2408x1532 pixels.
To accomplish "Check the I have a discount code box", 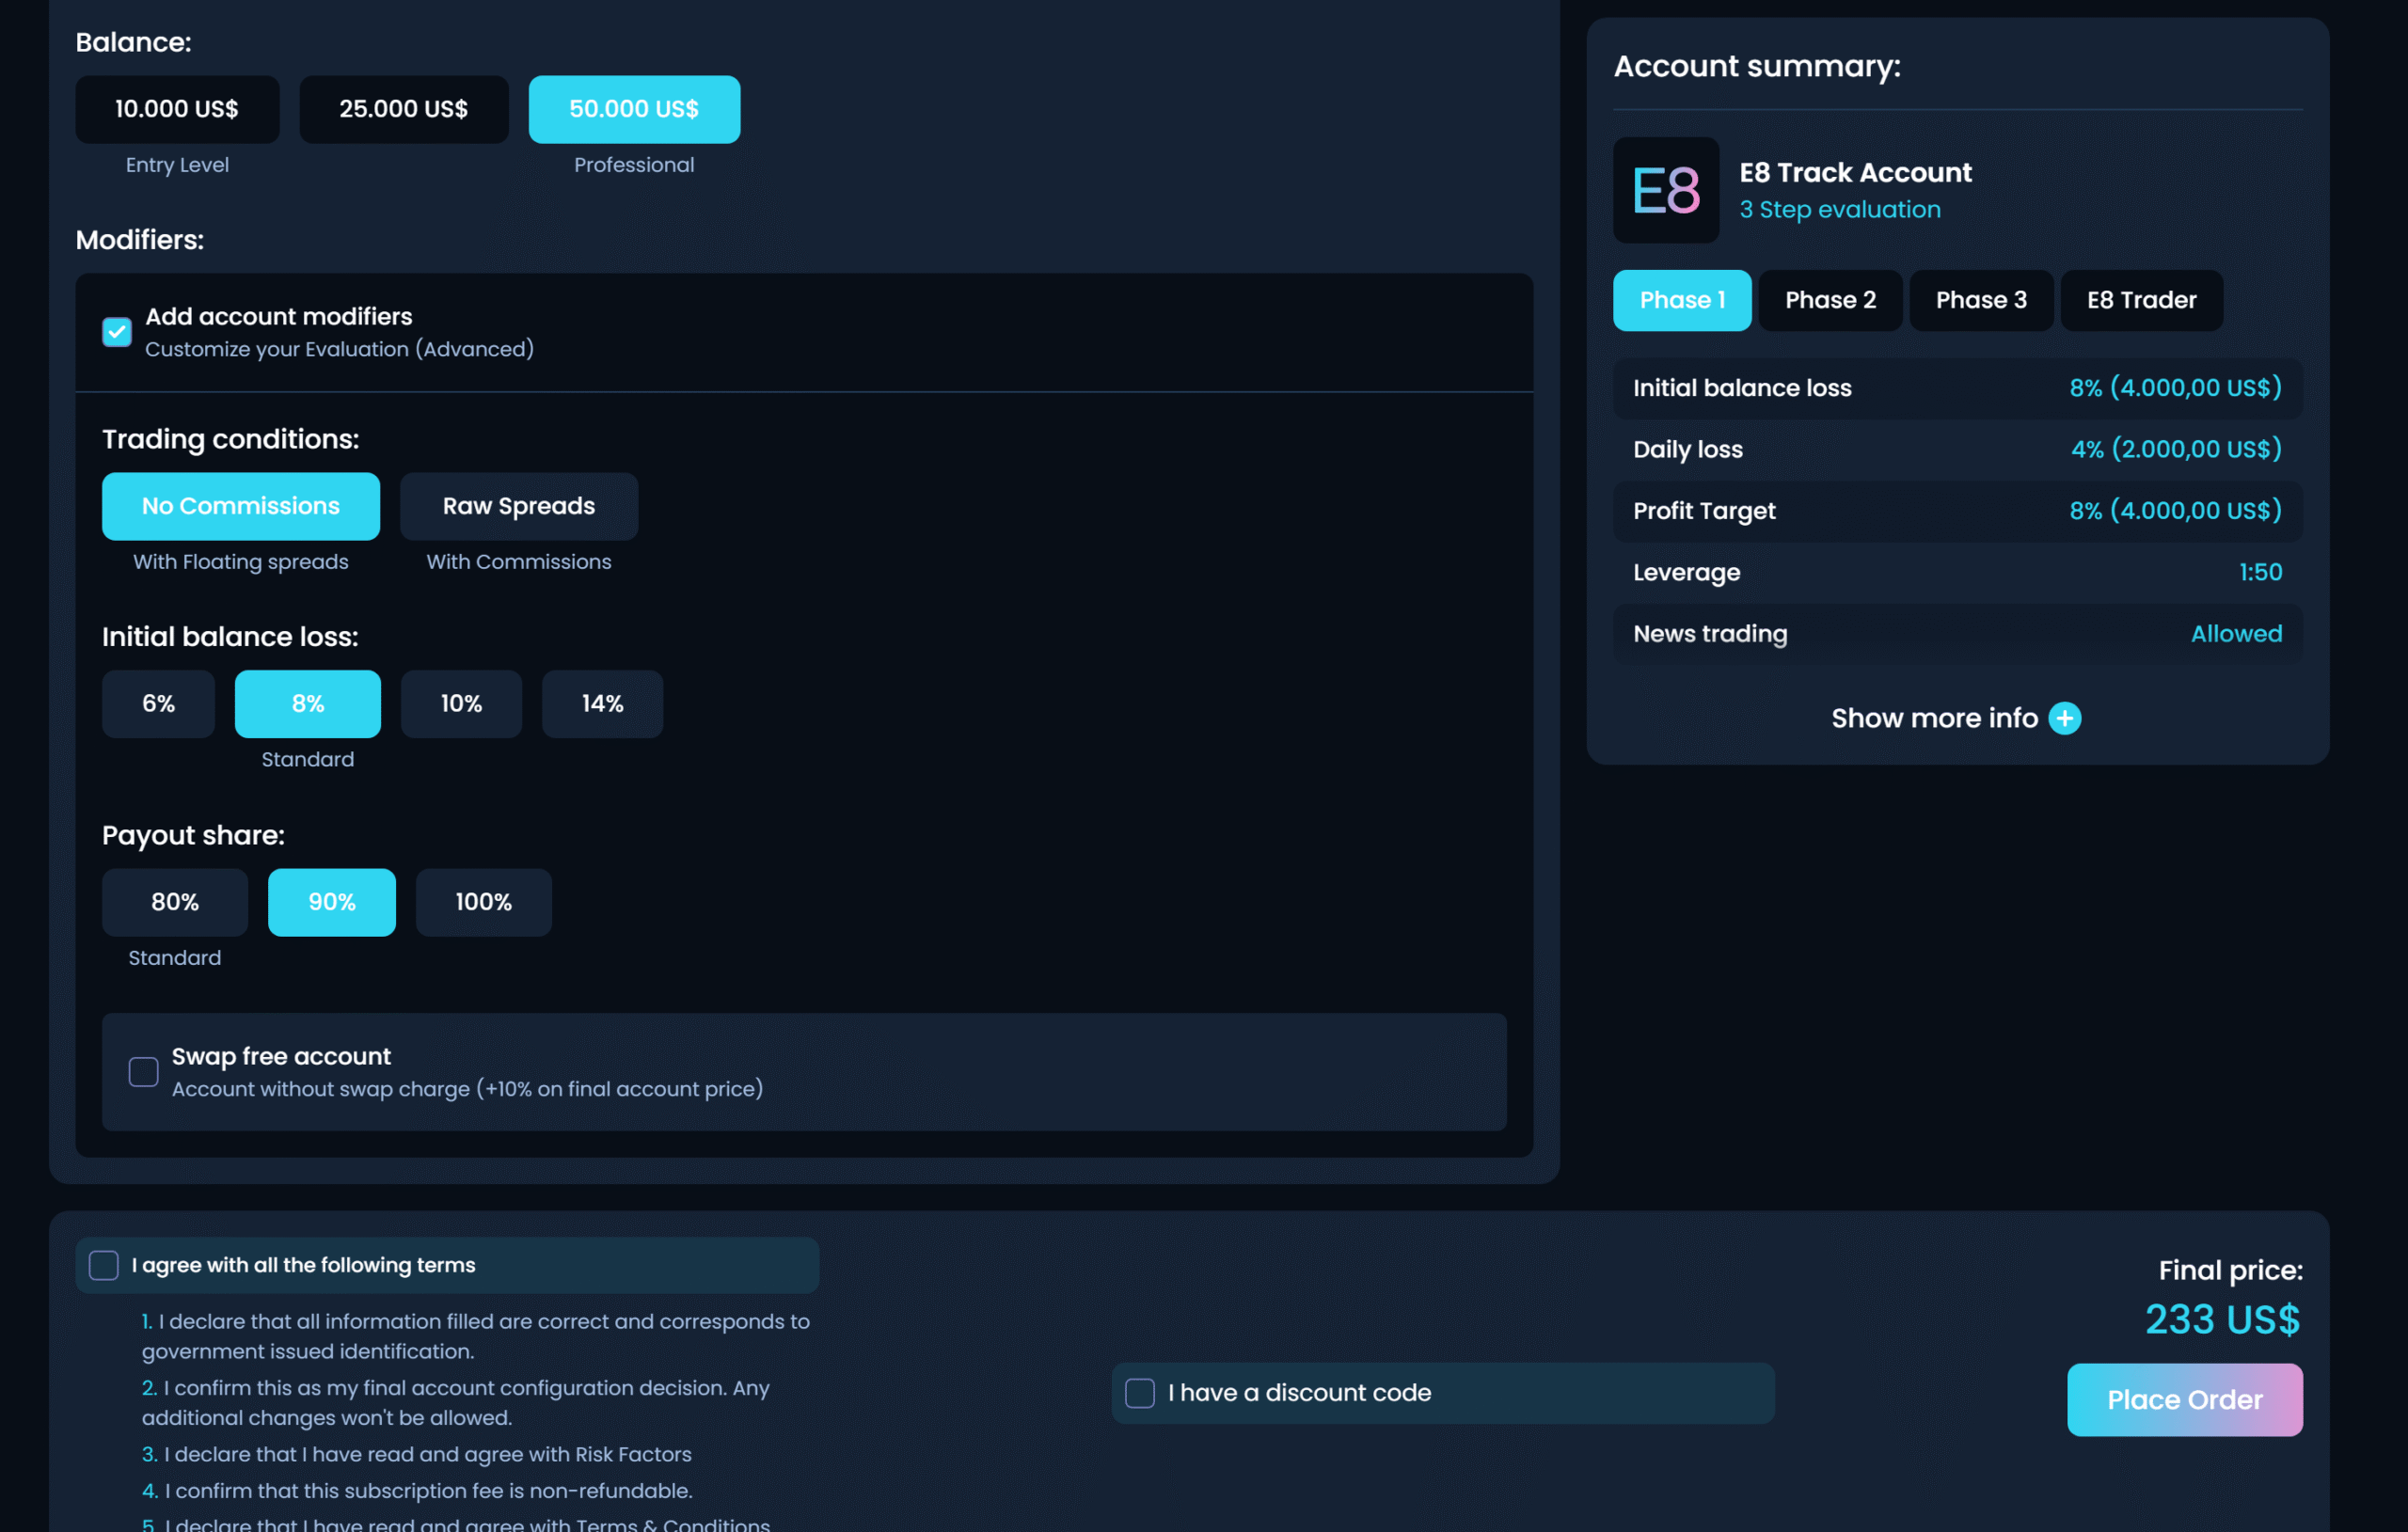I will coord(1140,1393).
